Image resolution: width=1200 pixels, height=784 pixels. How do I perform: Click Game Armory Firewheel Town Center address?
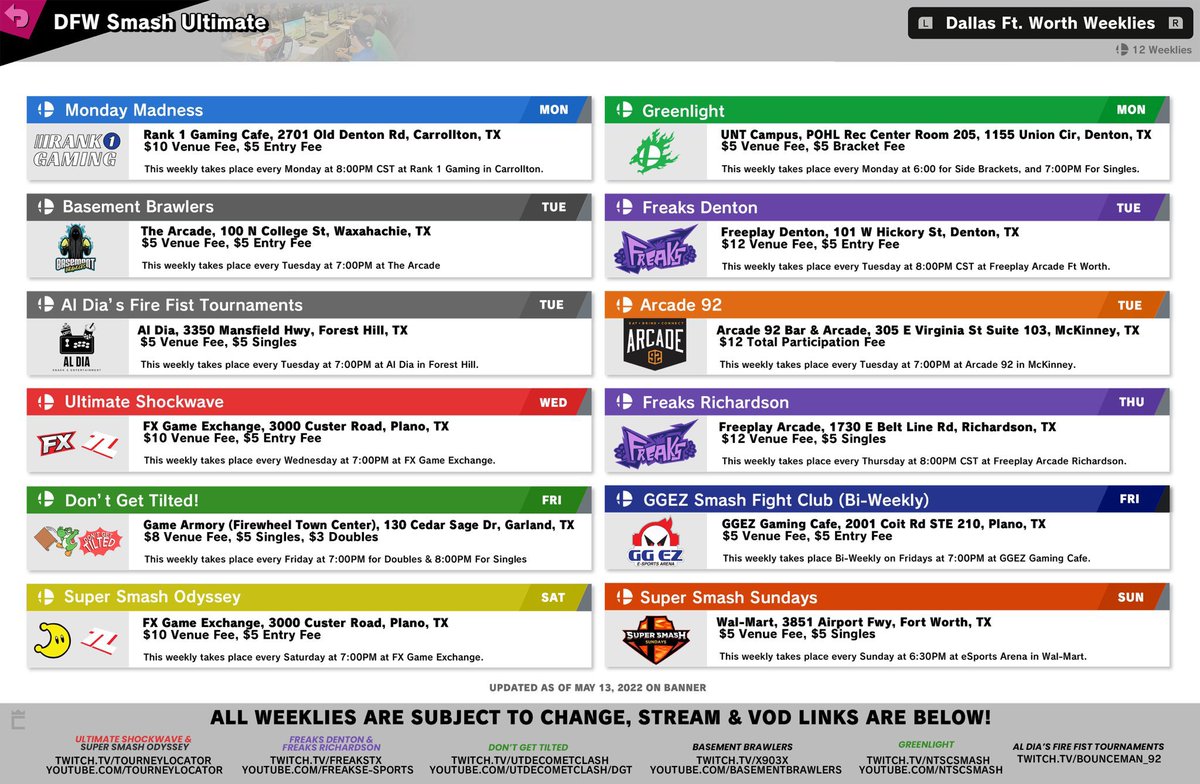tap(359, 525)
